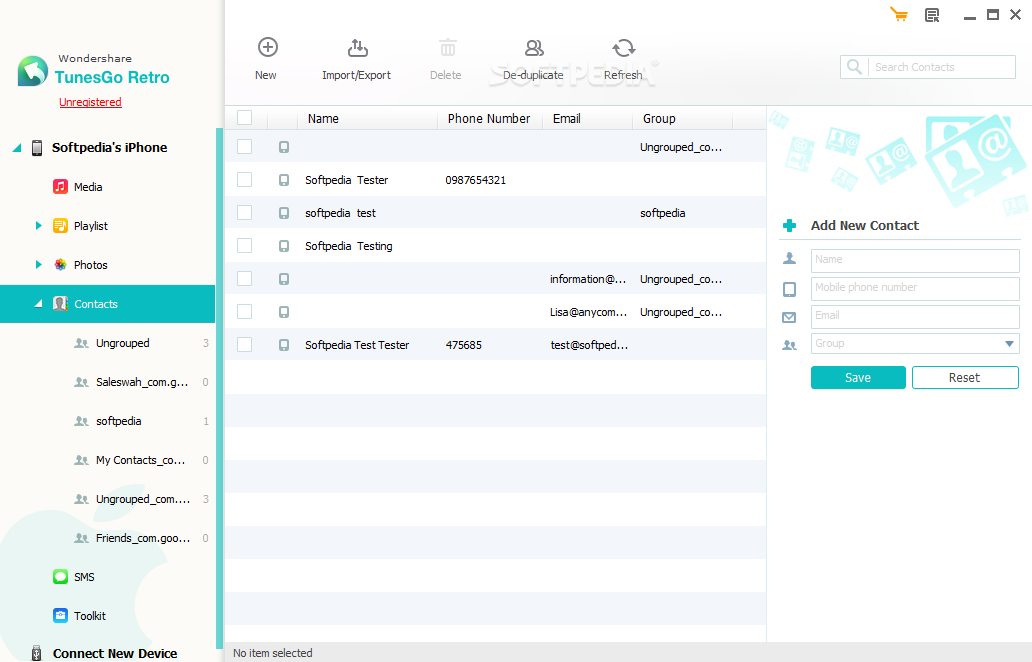Open the Group dropdown in Add New Contact
1032x662 pixels.
(1009, 344)
